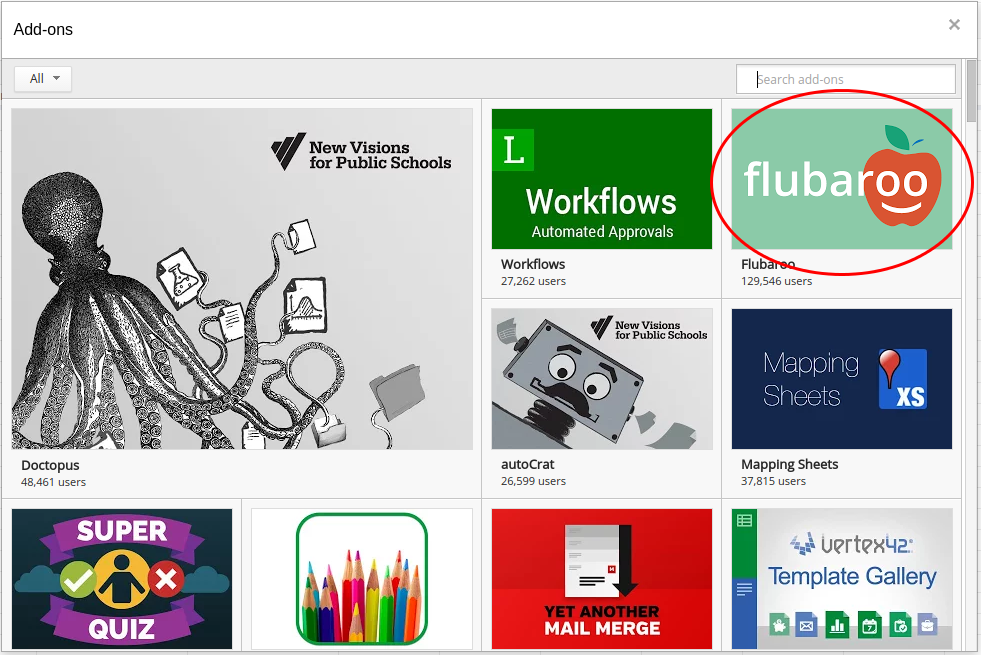Click the 37,815 users text under Mapping Sheets
Viewport: 981px width, 655px height.
773,481
